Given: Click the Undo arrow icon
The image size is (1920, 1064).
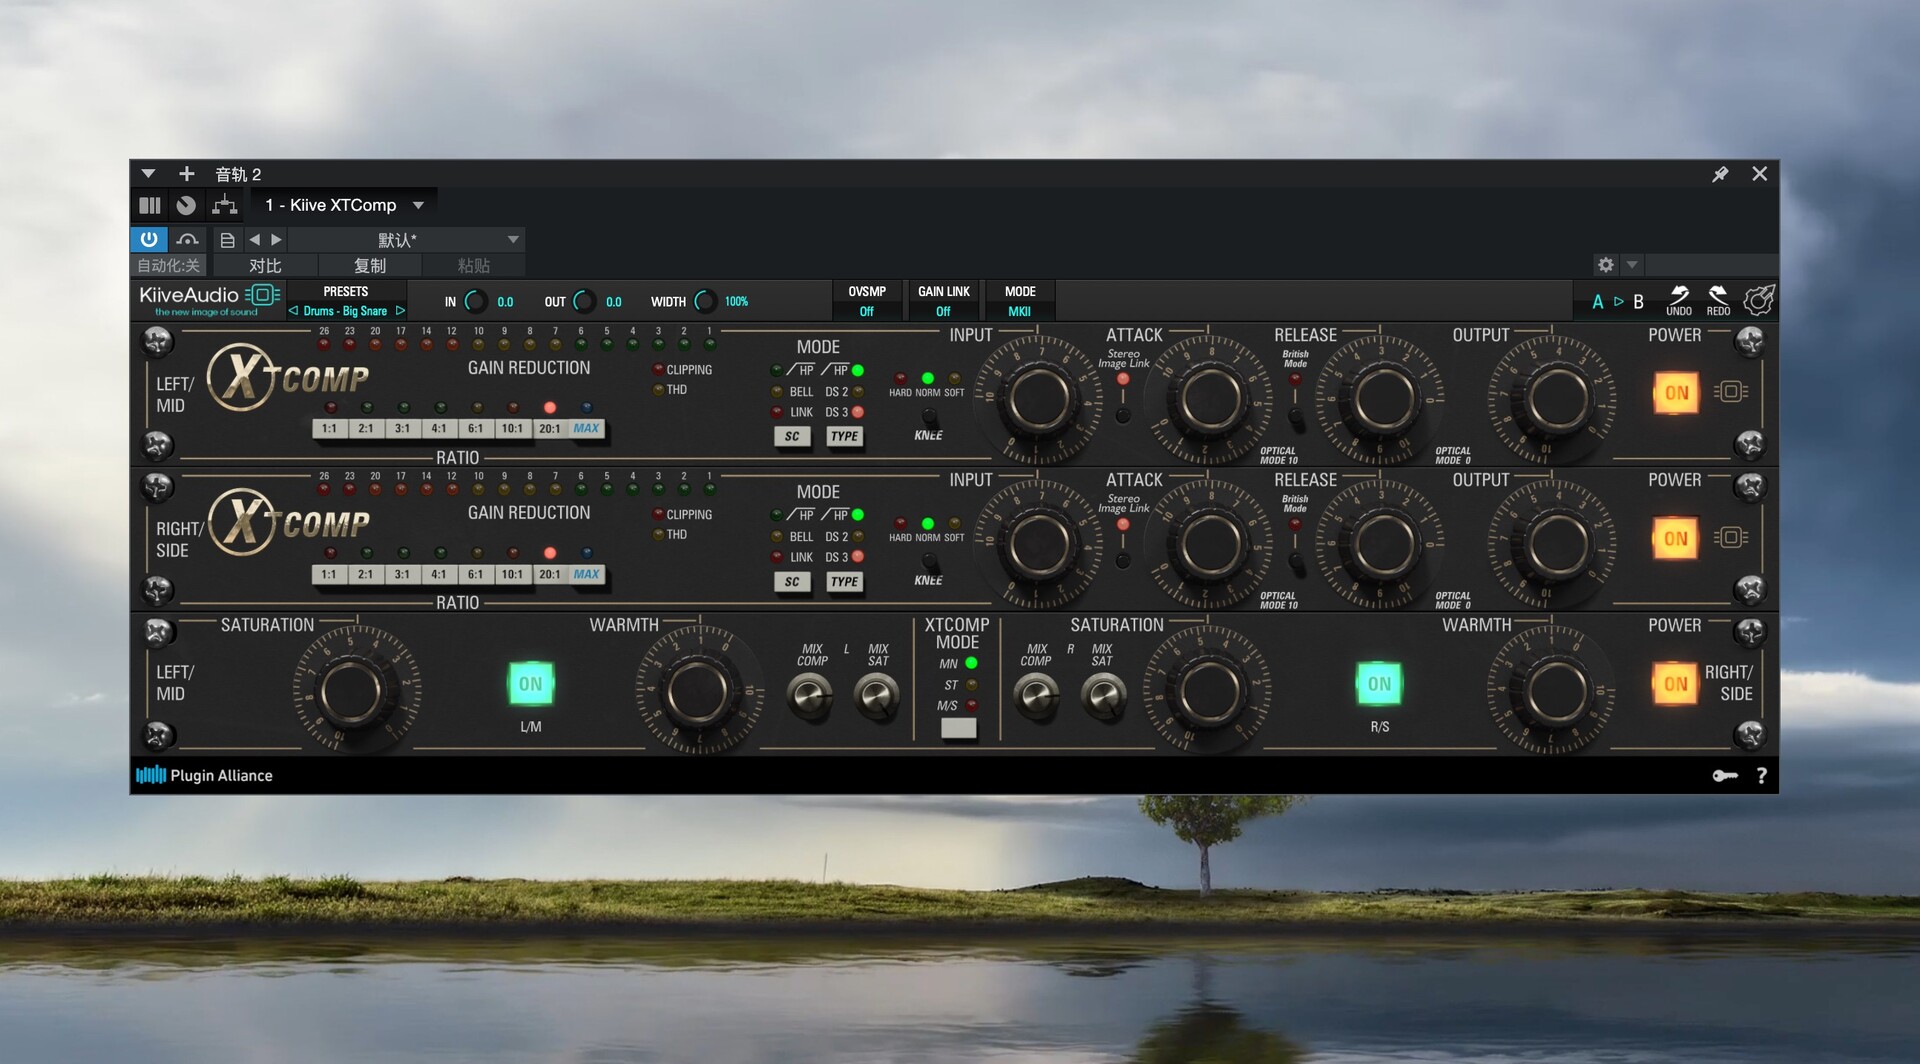Looking at the screenshot, I should tap(1679, 295).
